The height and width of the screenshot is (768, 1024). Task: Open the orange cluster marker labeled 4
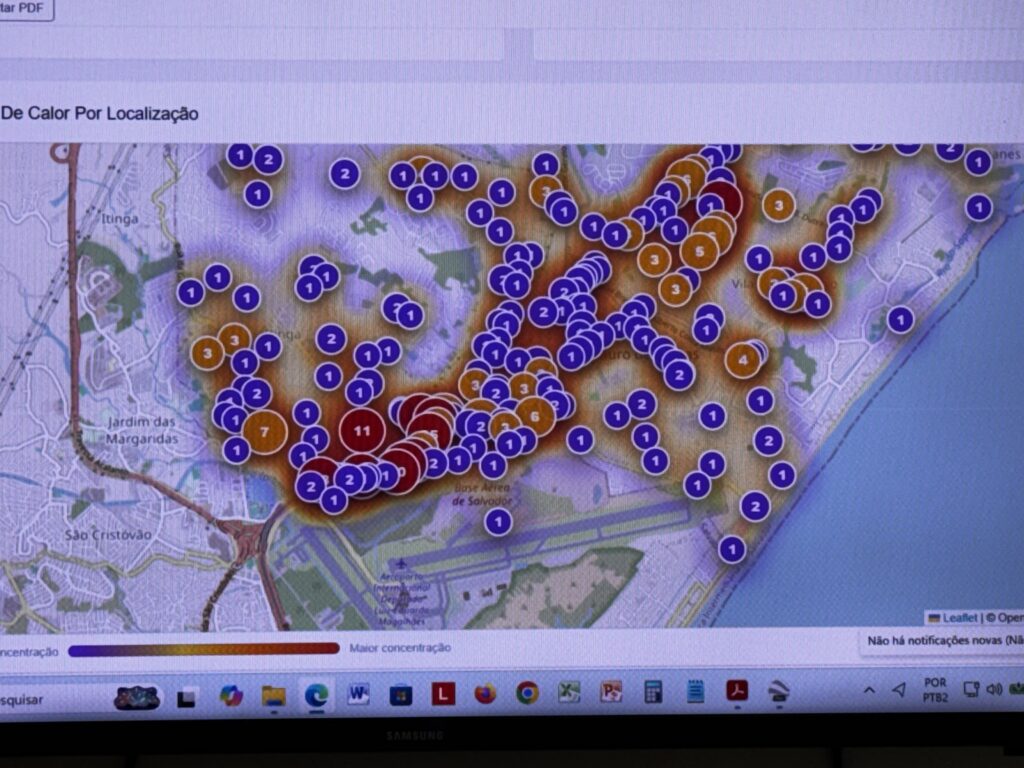click(743, 360)
